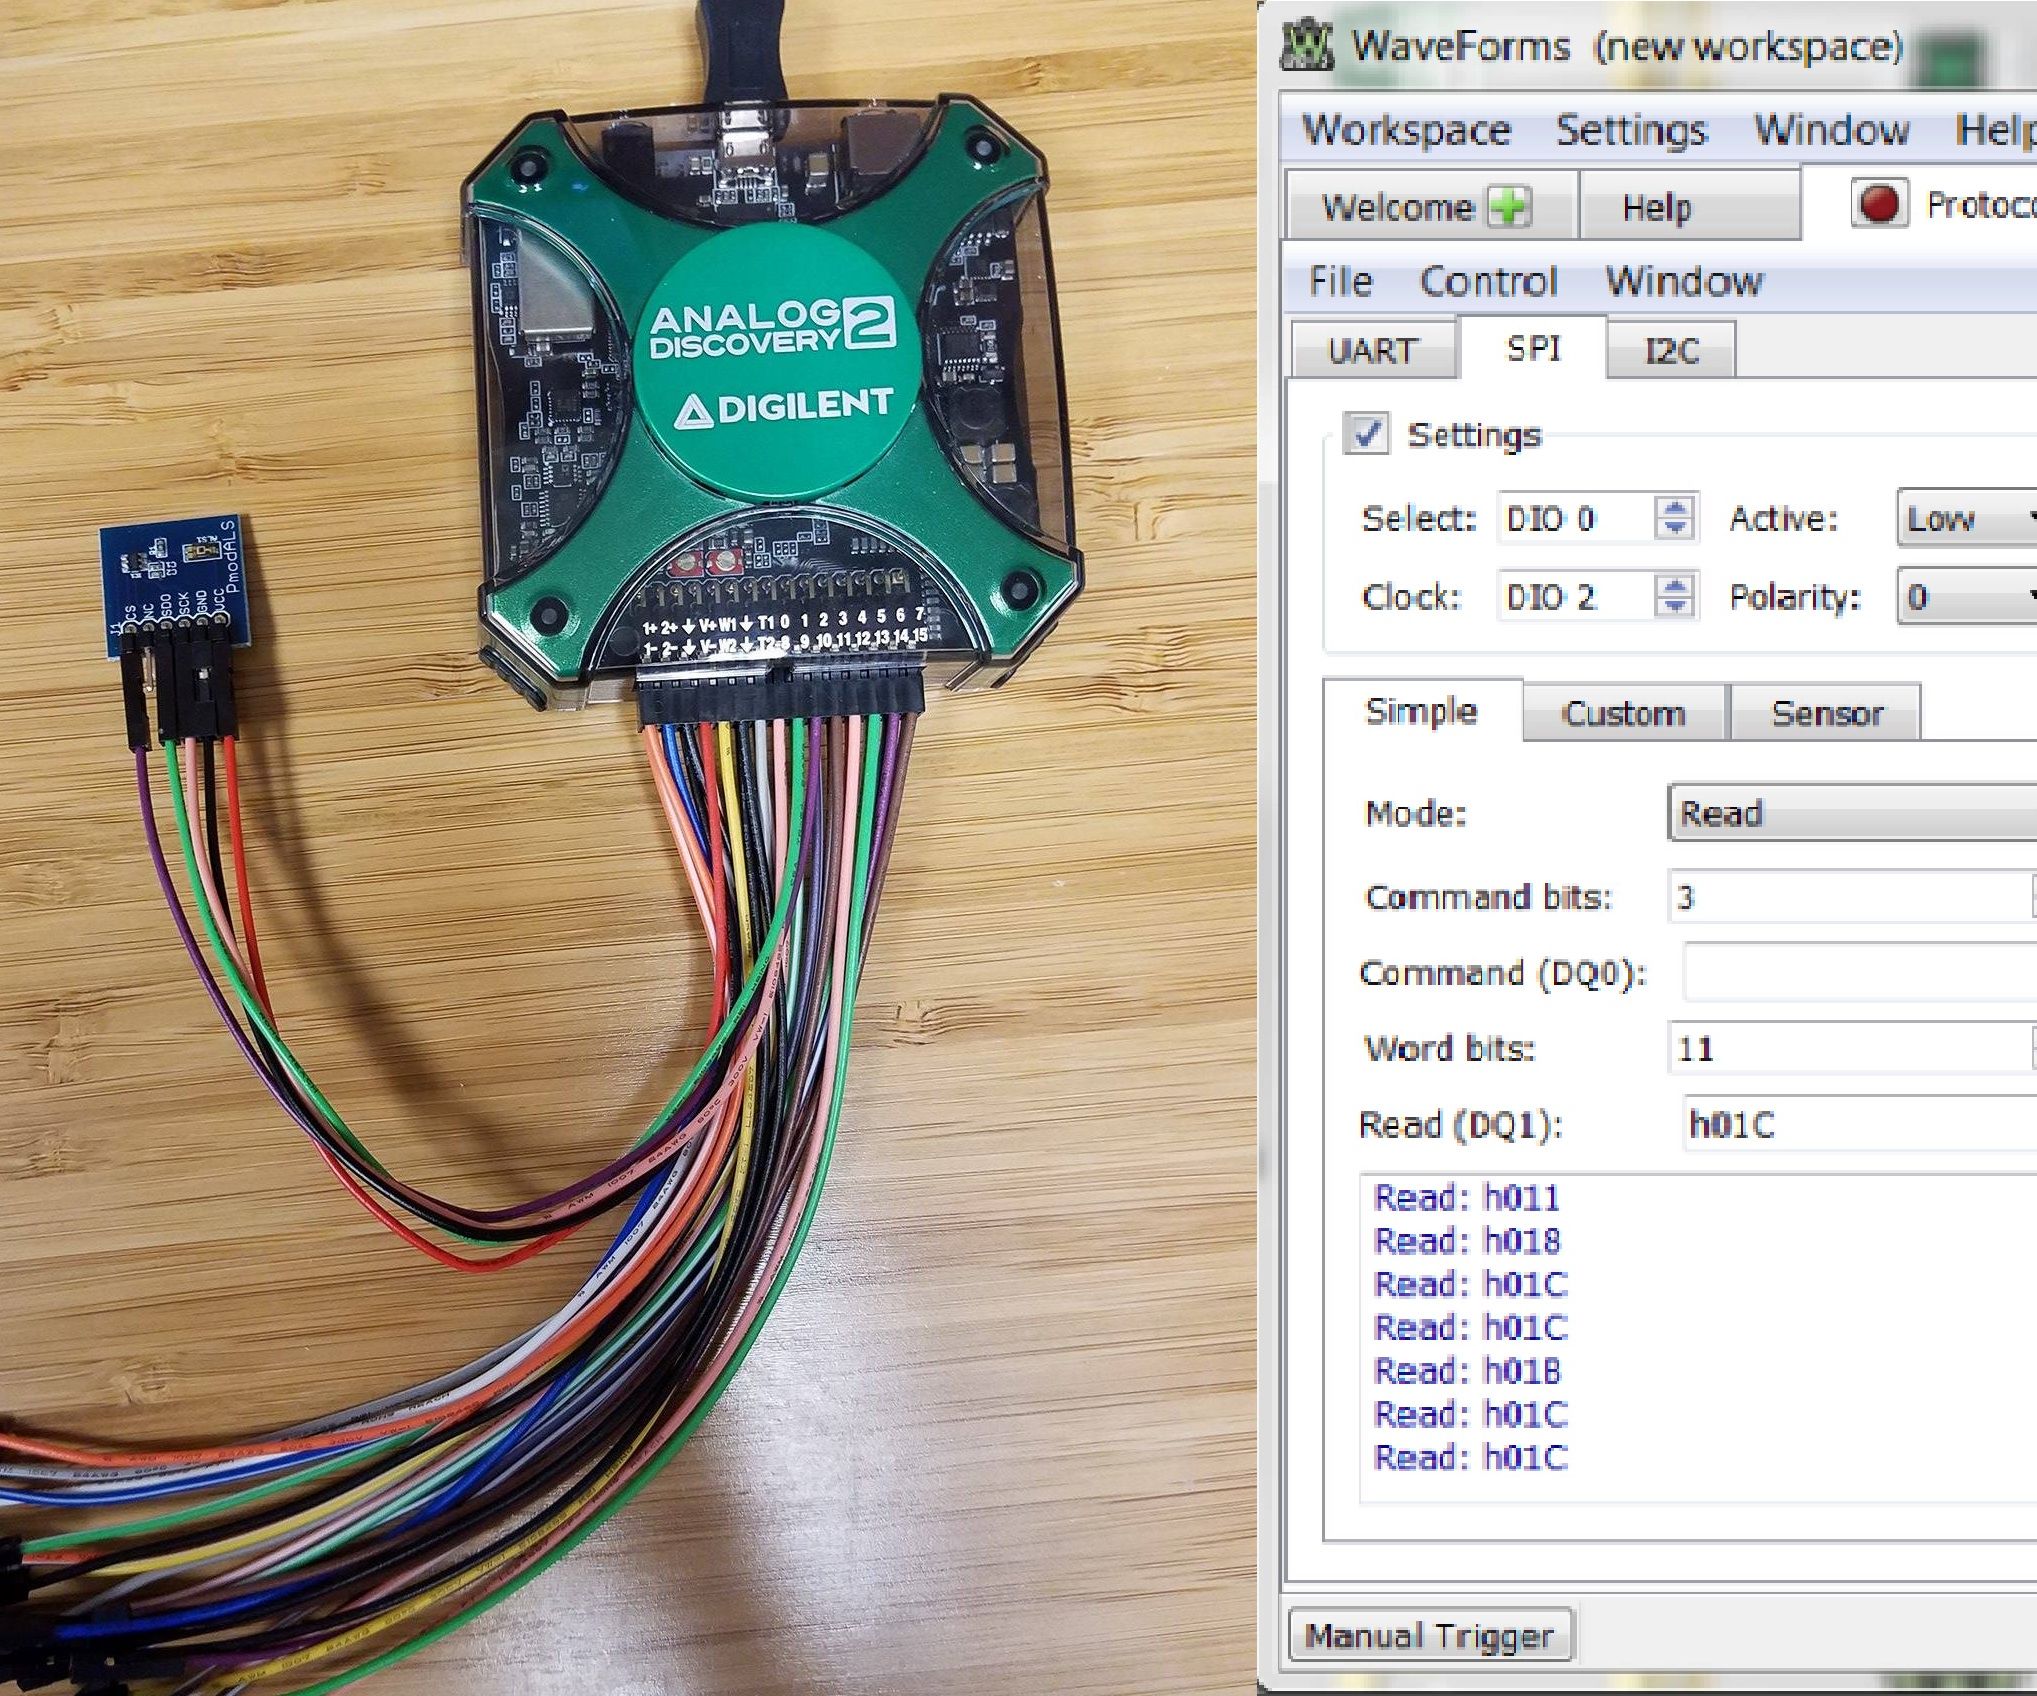This screenshot has height=1696, width=2037.
Task: Click the 'Word bits:' label
Action: point(1449,1048)
